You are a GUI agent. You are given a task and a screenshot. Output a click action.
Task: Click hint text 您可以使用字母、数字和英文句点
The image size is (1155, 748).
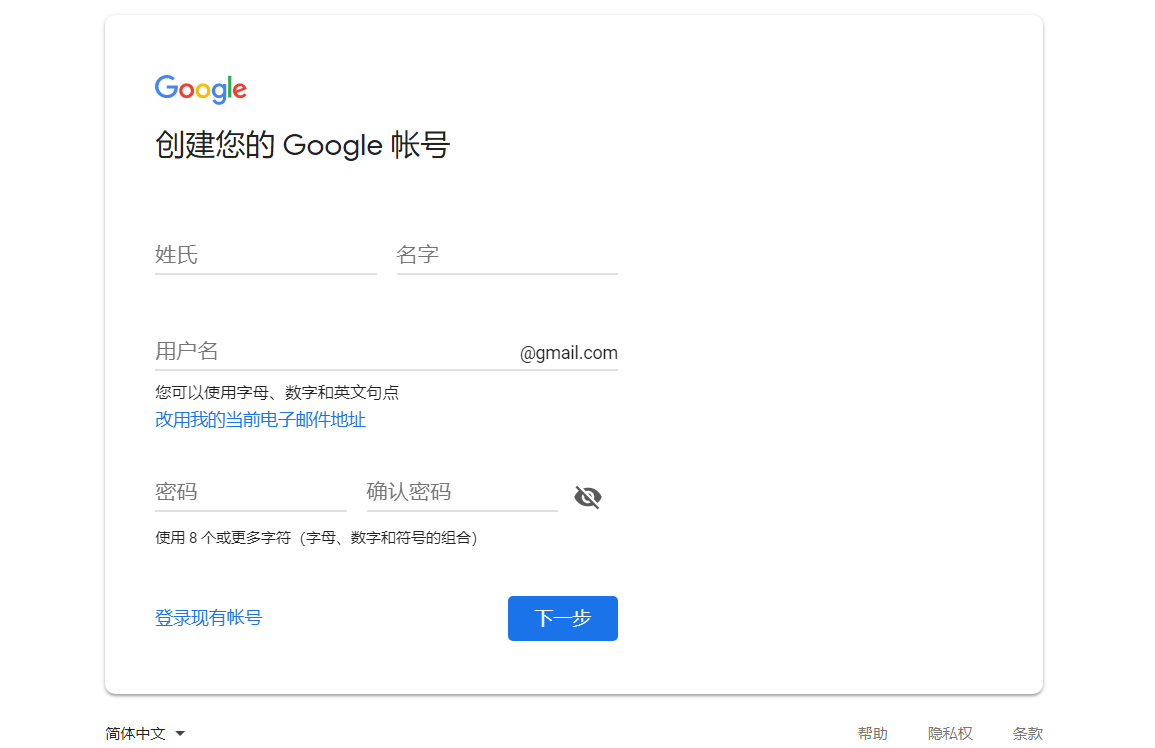pos(277,392)
